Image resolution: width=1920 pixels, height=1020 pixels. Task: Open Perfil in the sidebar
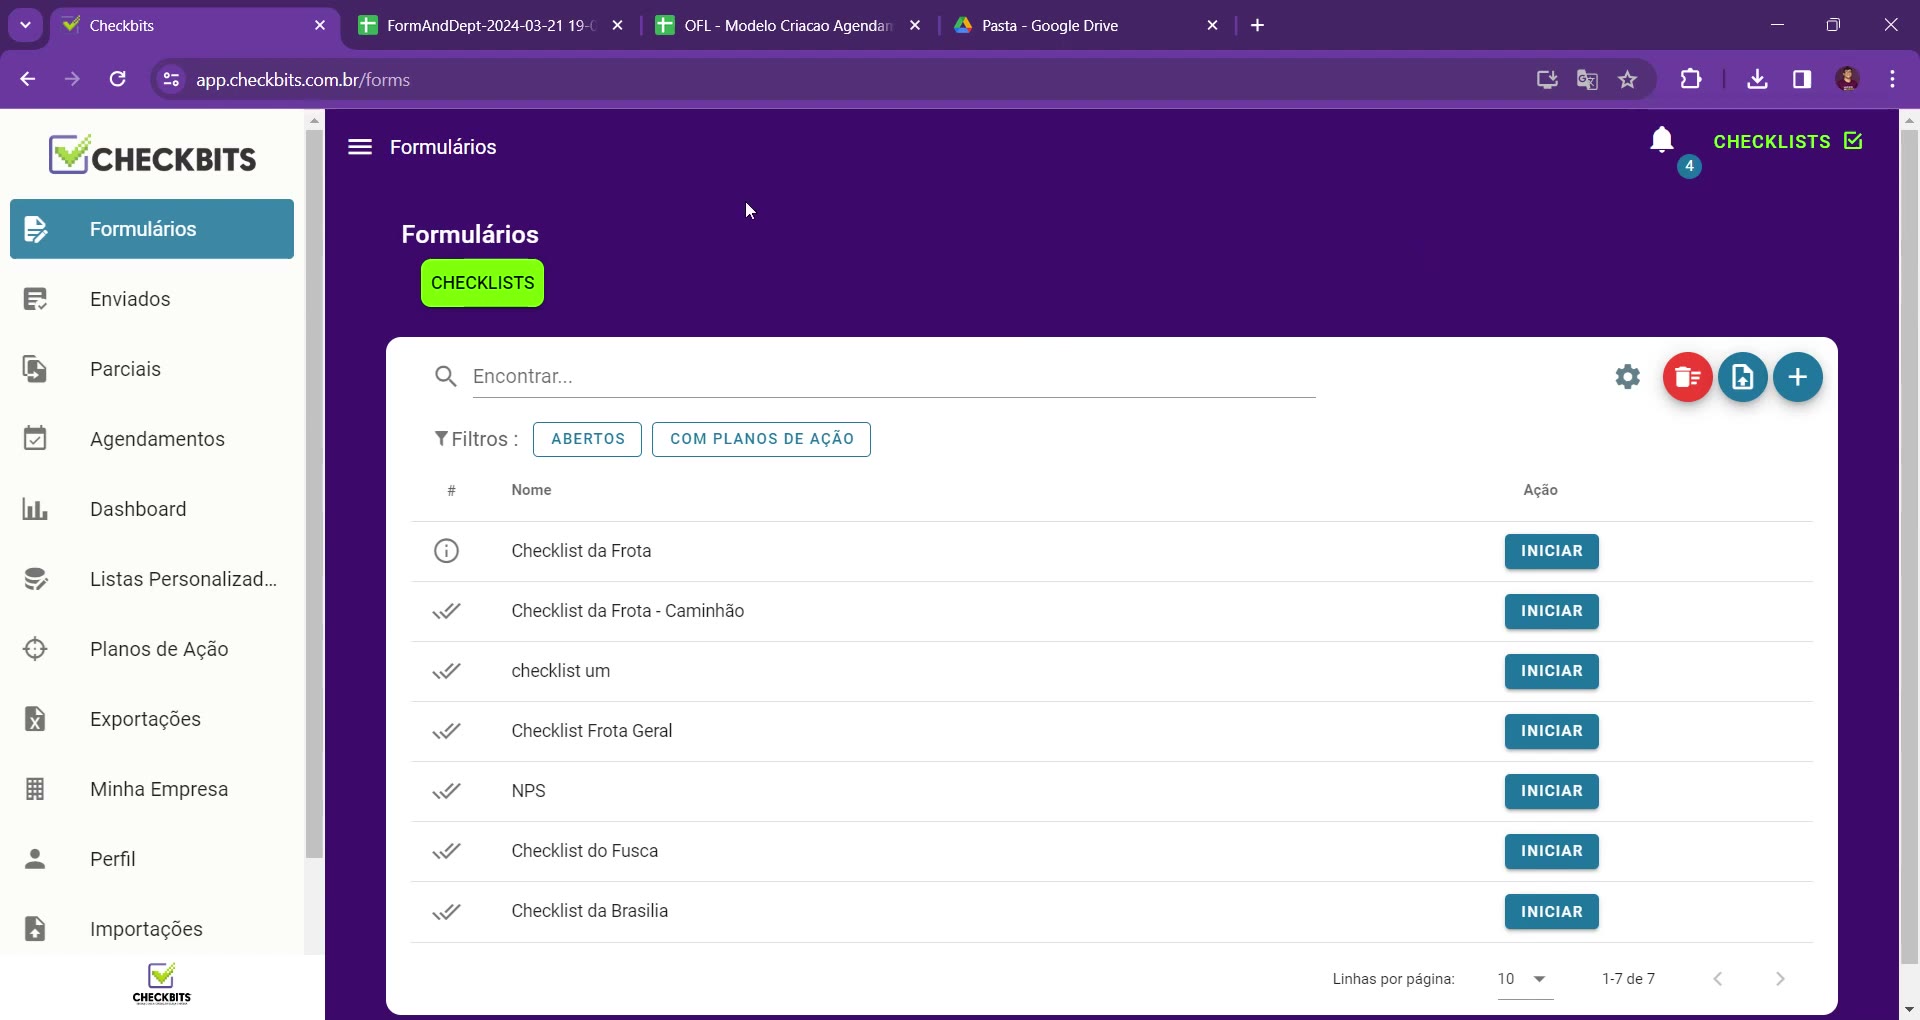tap(152, 859)
